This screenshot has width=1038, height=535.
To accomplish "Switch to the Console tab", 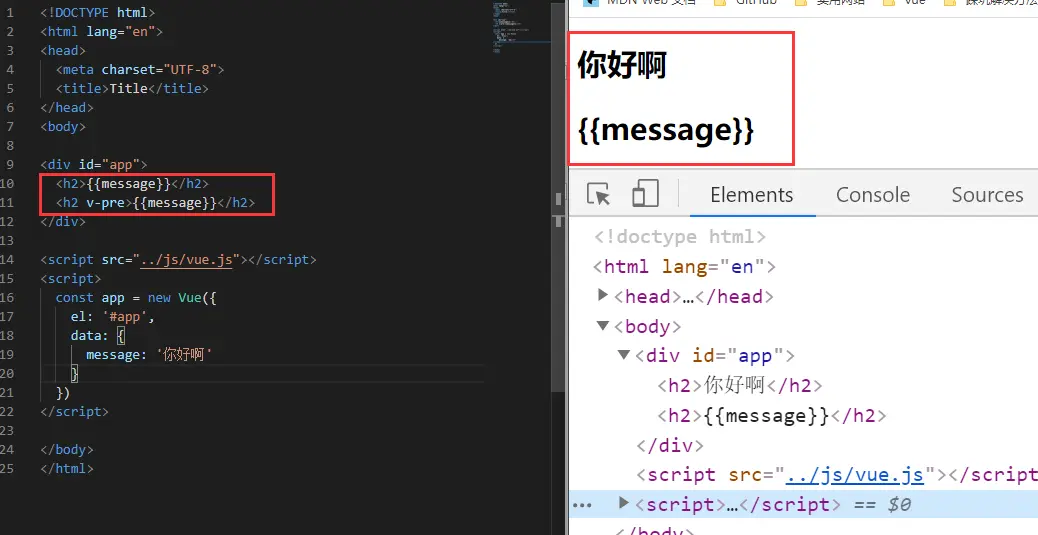I will point(873,195).
